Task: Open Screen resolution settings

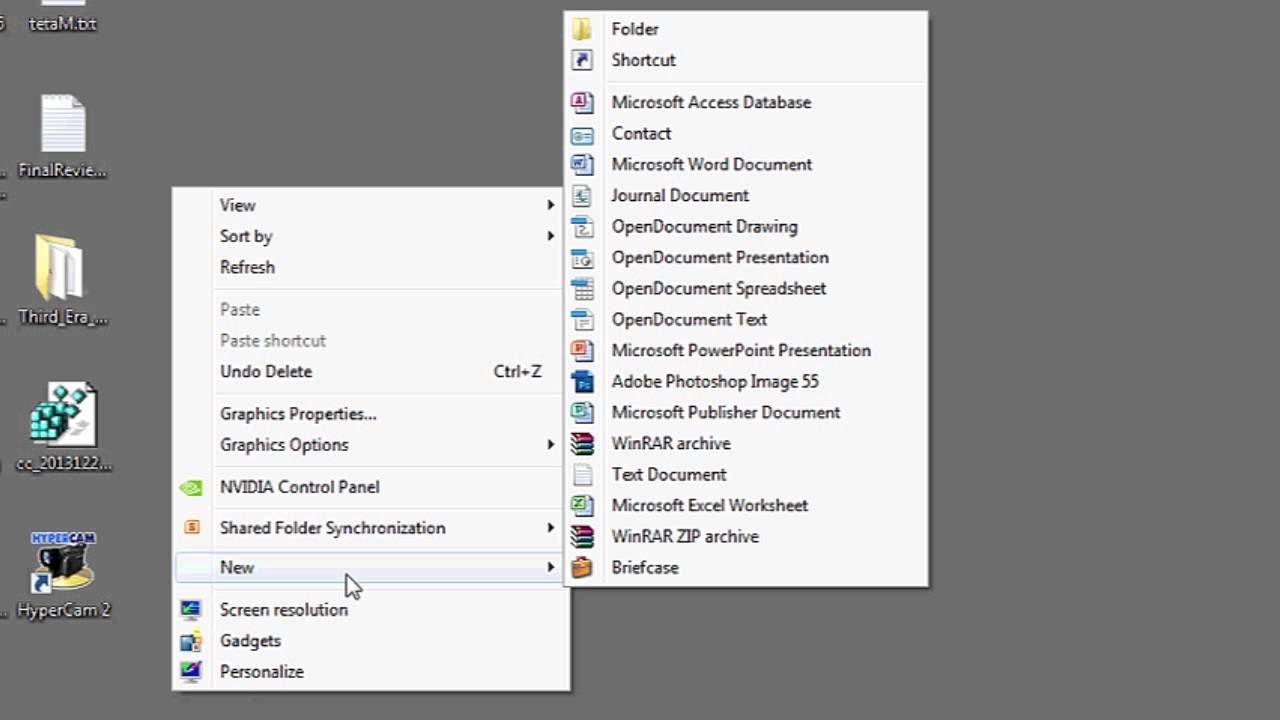Action: pos(283,609)
